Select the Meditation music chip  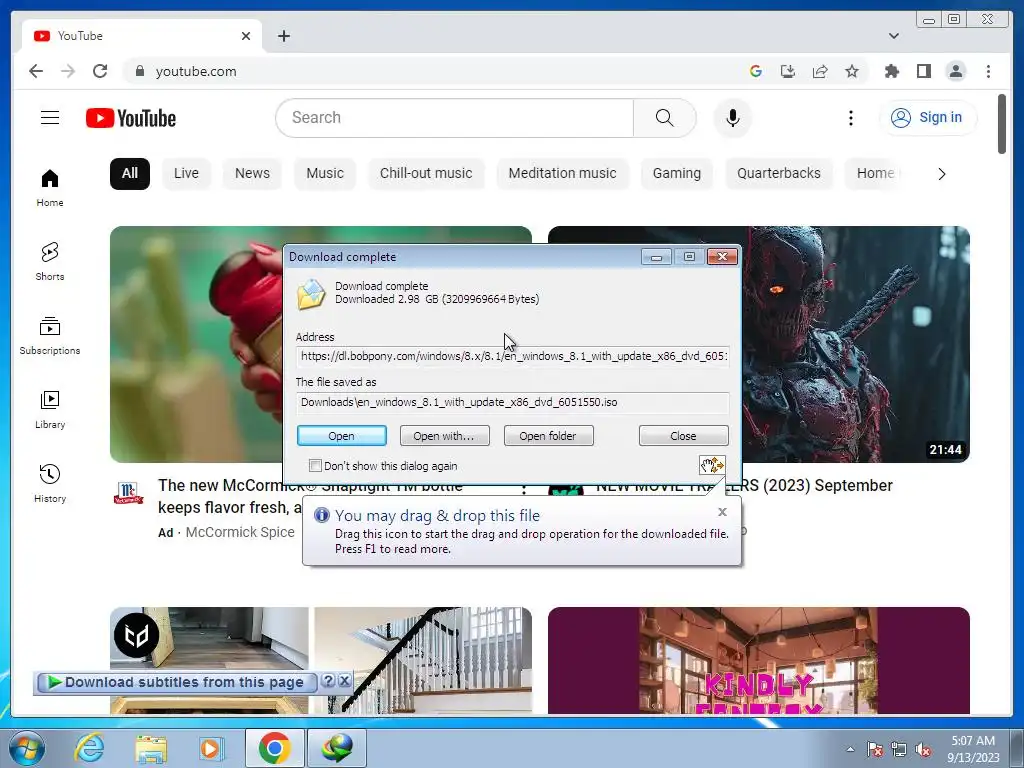pyautogui.click(x=562, y=174)
